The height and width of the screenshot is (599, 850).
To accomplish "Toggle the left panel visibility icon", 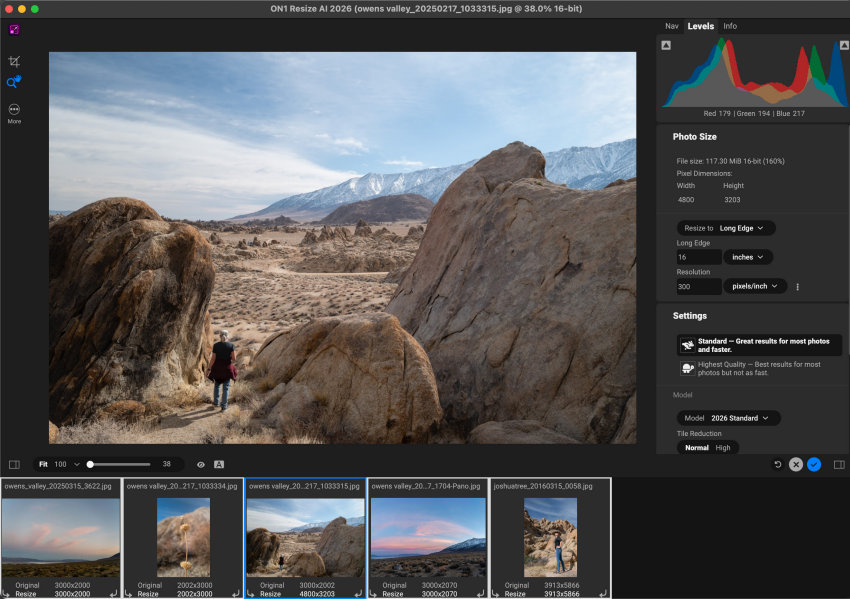I will [14, 465].
